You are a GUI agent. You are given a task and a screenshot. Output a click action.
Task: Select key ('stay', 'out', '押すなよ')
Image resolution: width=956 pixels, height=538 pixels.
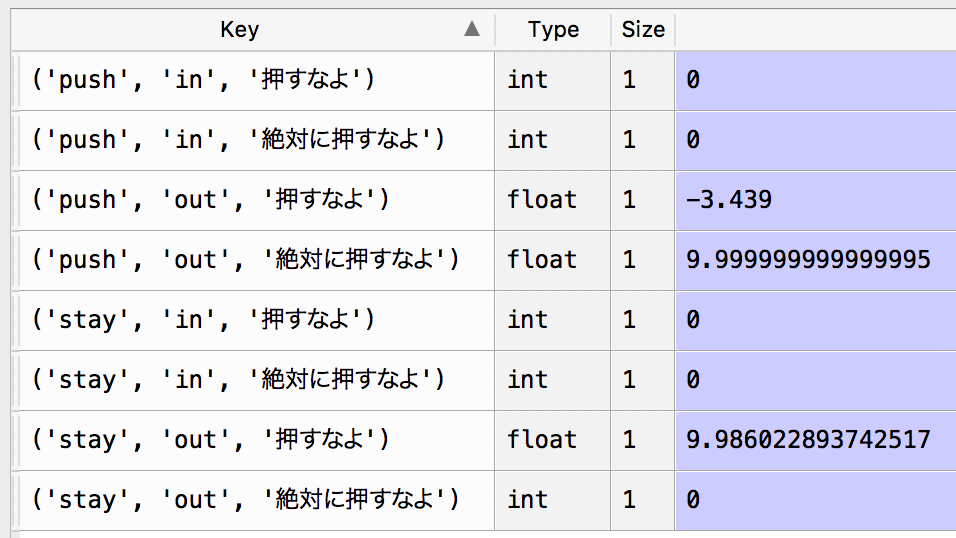pyautogui.click(x=210, y=440)
